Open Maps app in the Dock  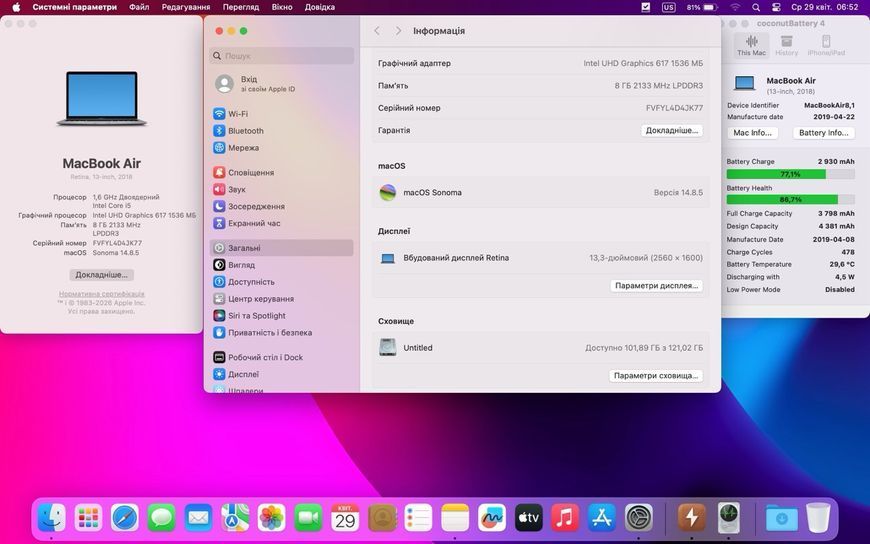[x=235, y=518]
